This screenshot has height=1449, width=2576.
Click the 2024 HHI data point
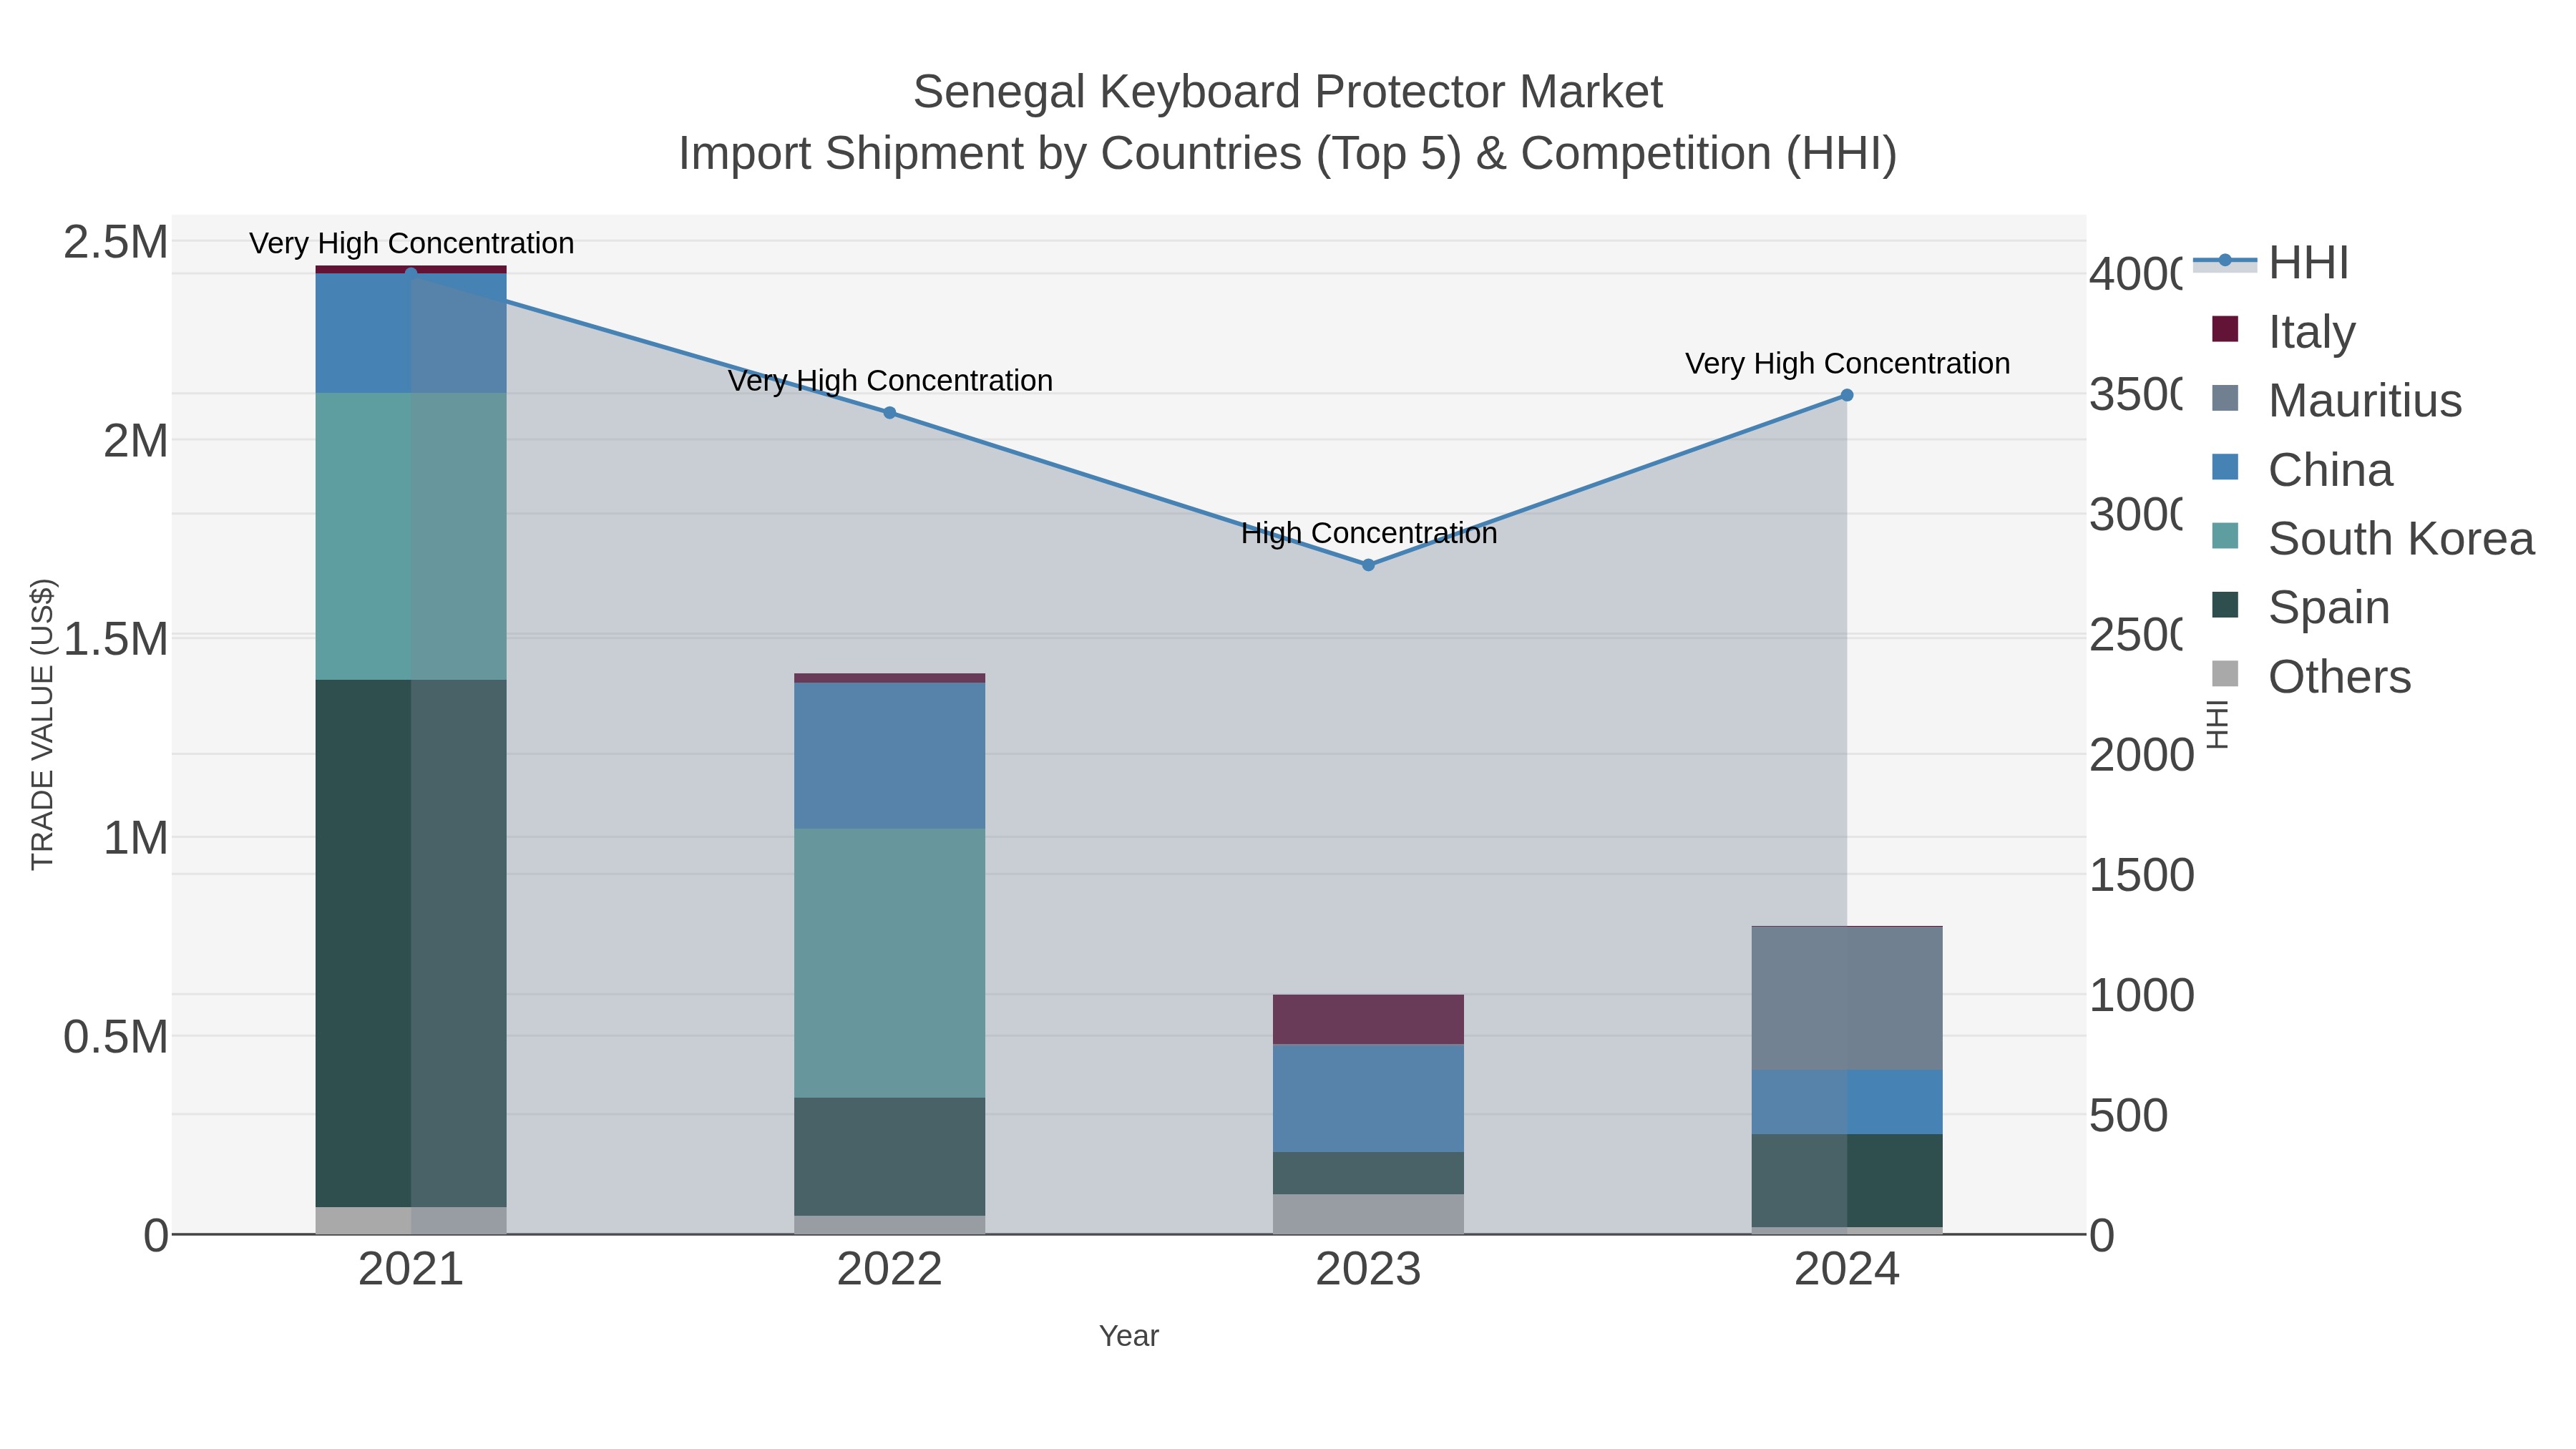1847,395
